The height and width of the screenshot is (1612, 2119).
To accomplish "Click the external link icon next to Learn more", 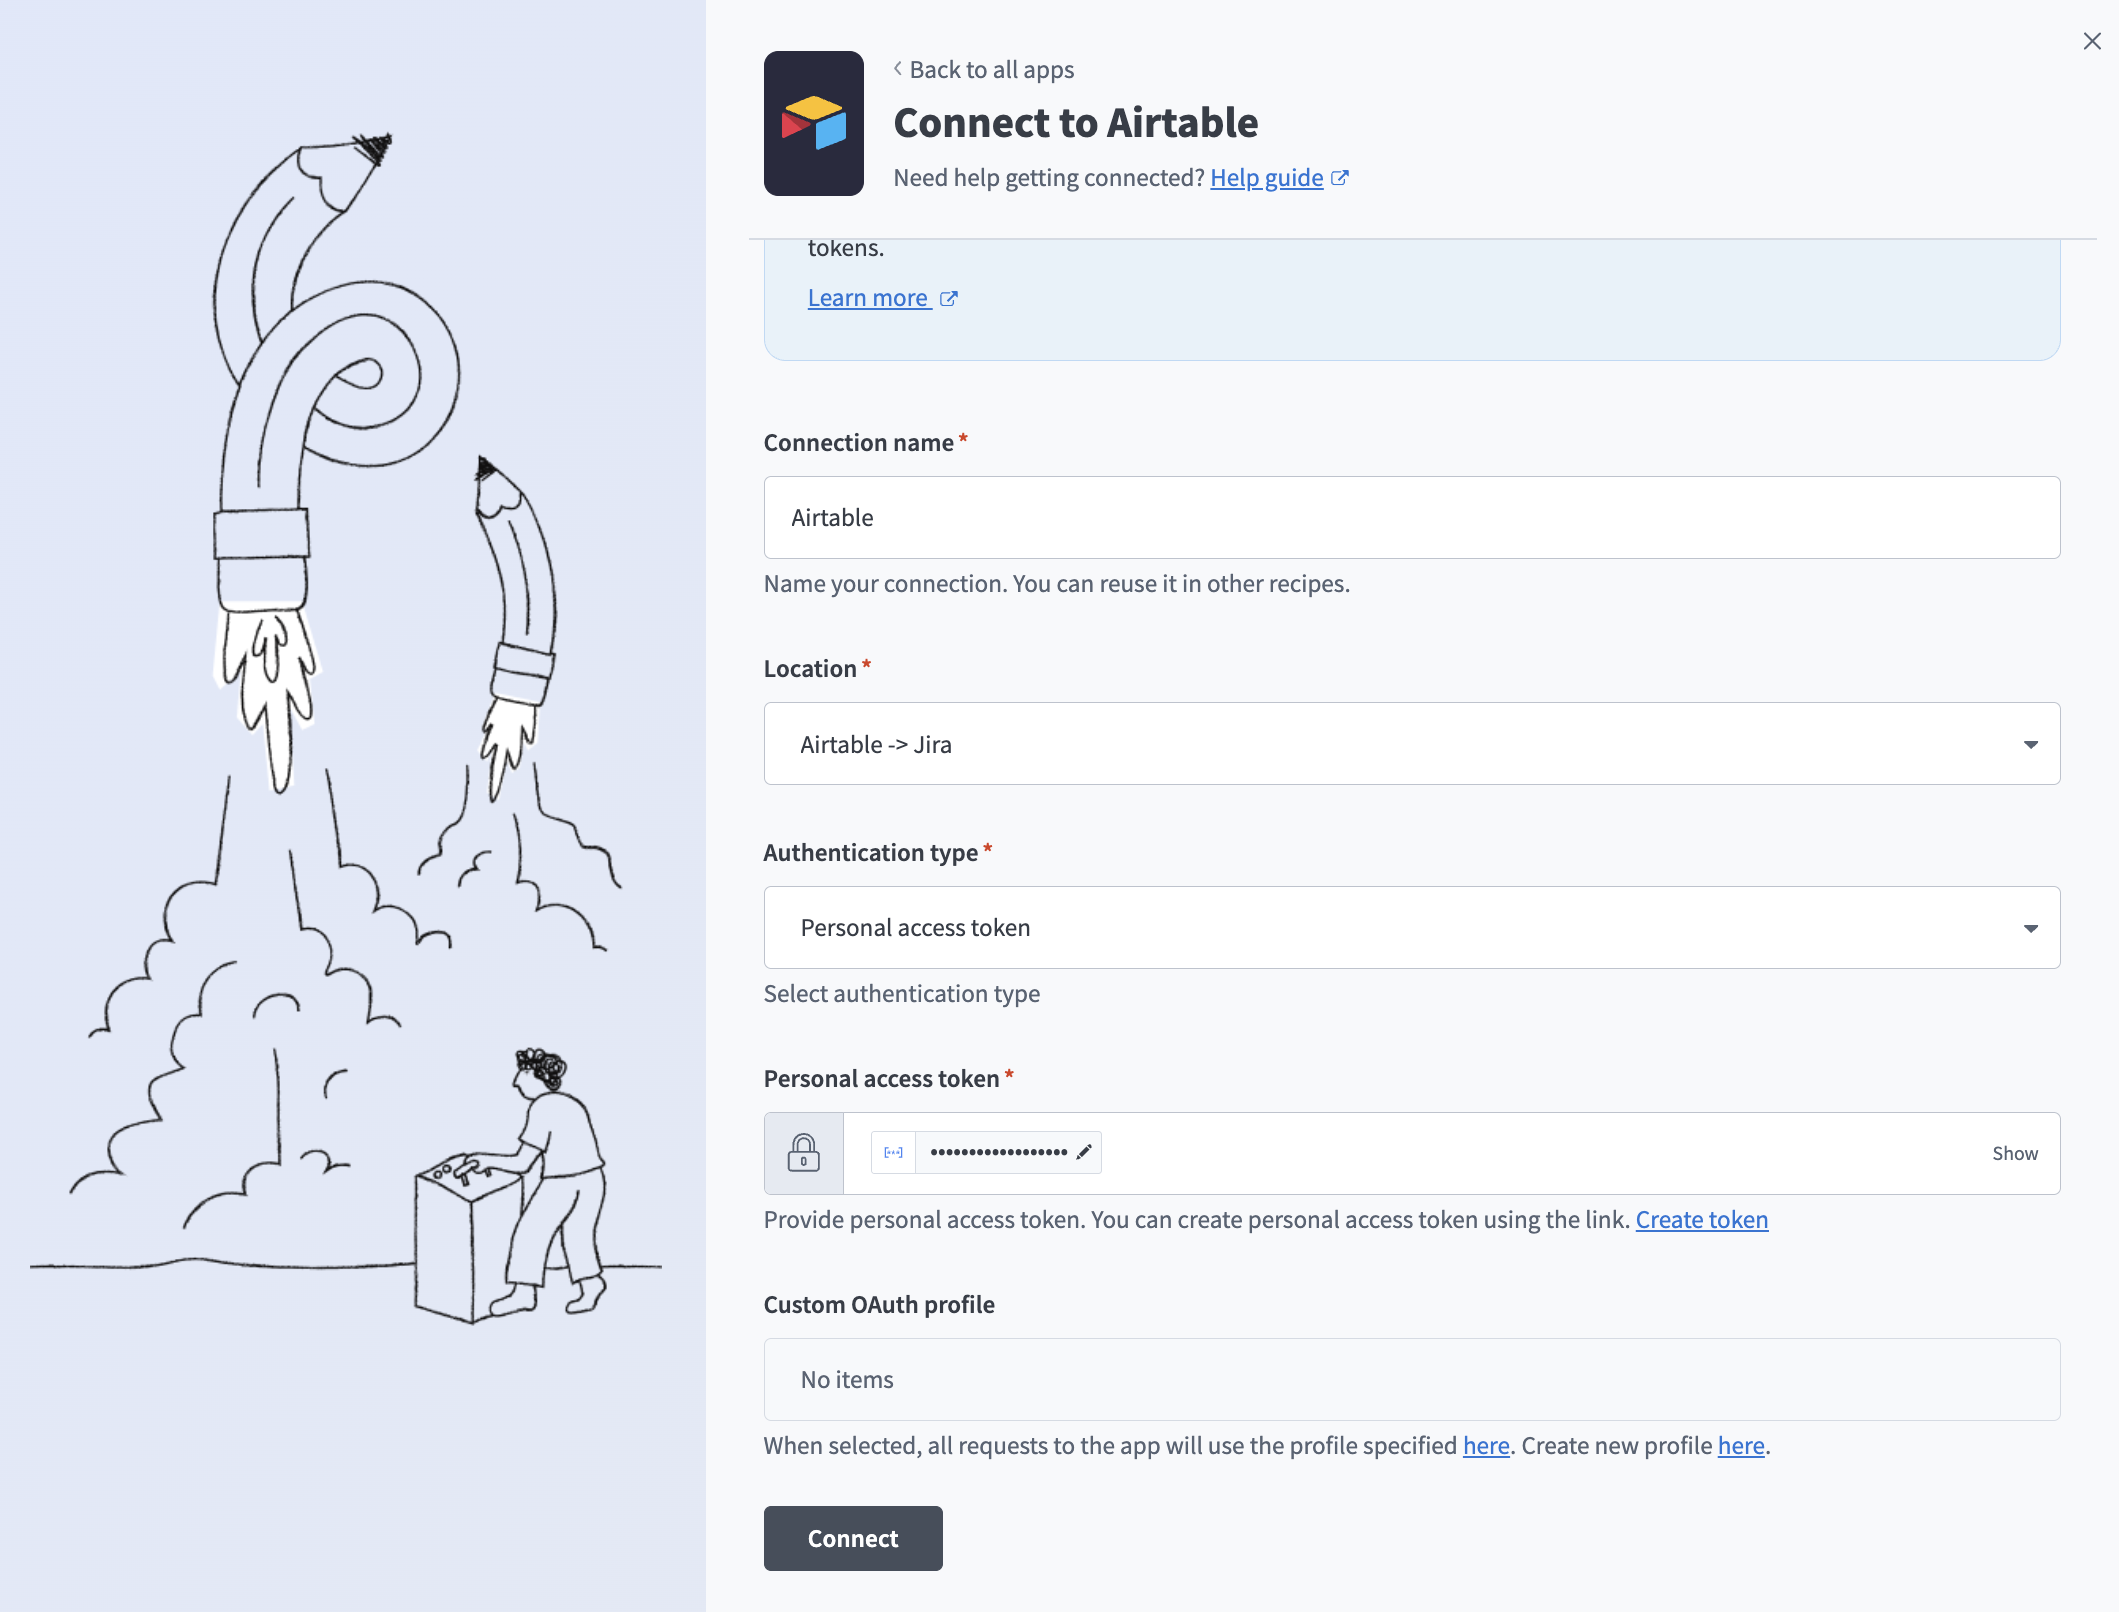I will tap(948, 297).
